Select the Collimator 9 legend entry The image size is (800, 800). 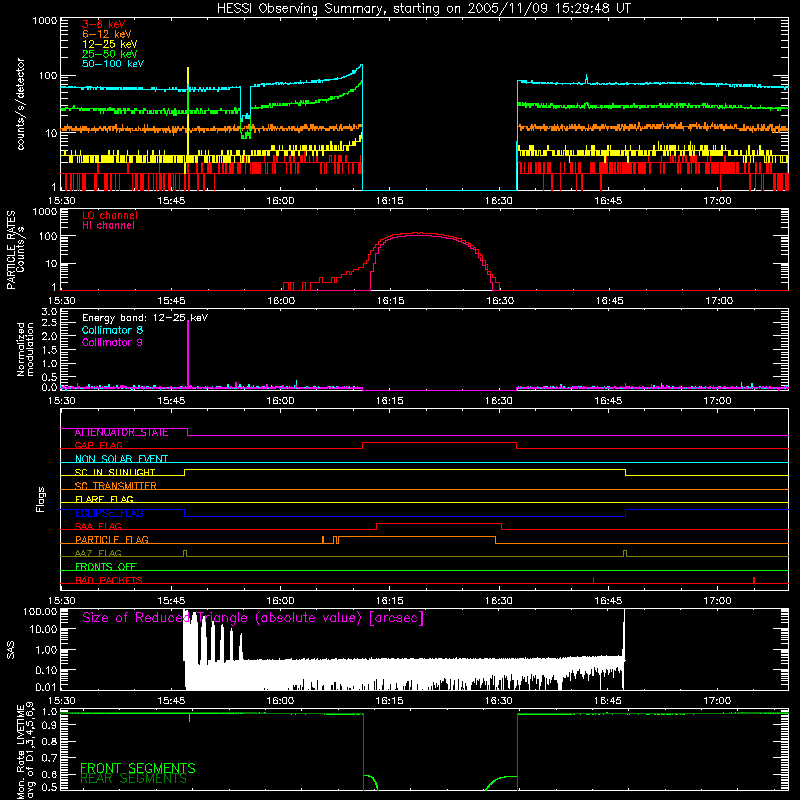(x=112, y=342)
